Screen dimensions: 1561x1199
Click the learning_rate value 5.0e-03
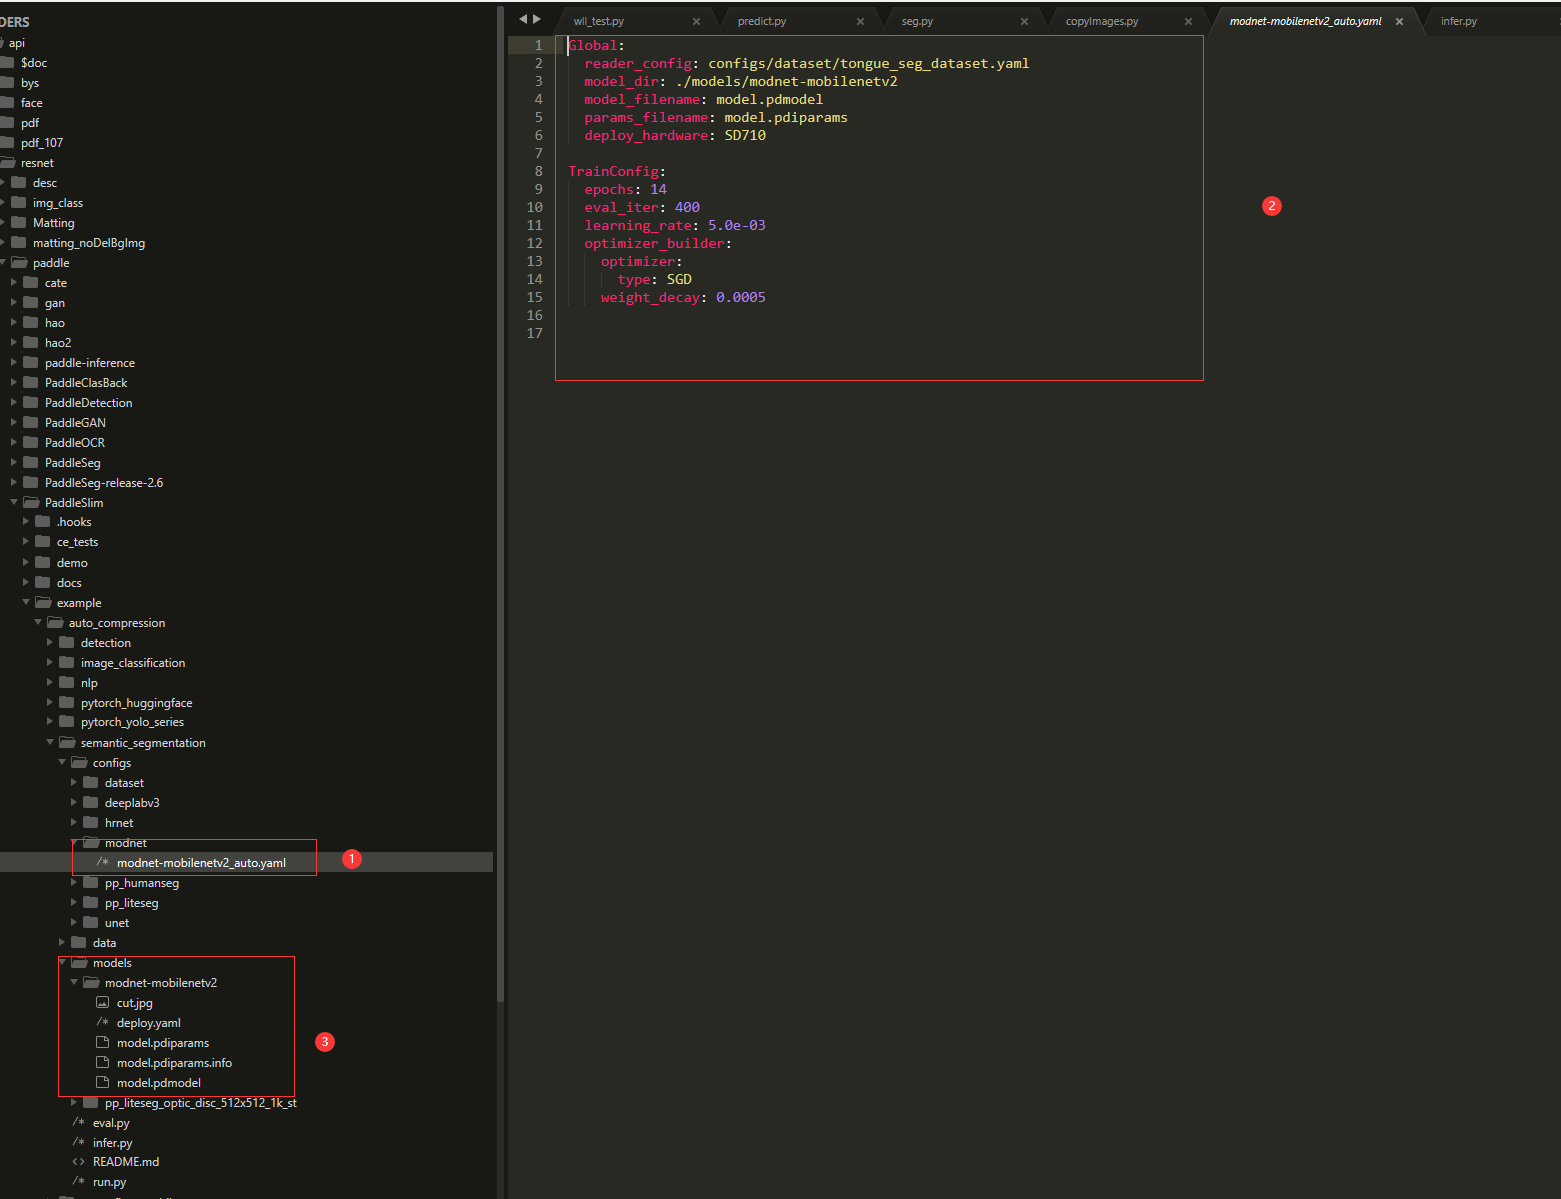(737, 225)
